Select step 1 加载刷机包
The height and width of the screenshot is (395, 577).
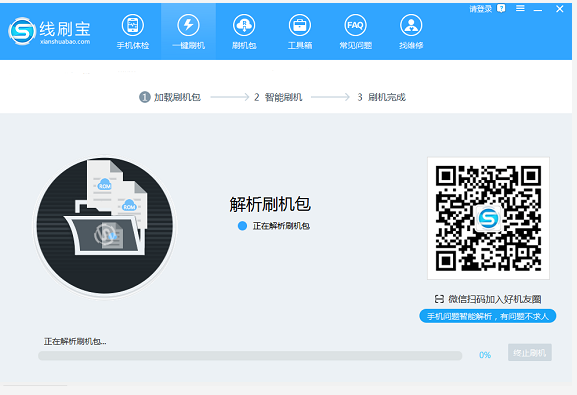point(170,97)
